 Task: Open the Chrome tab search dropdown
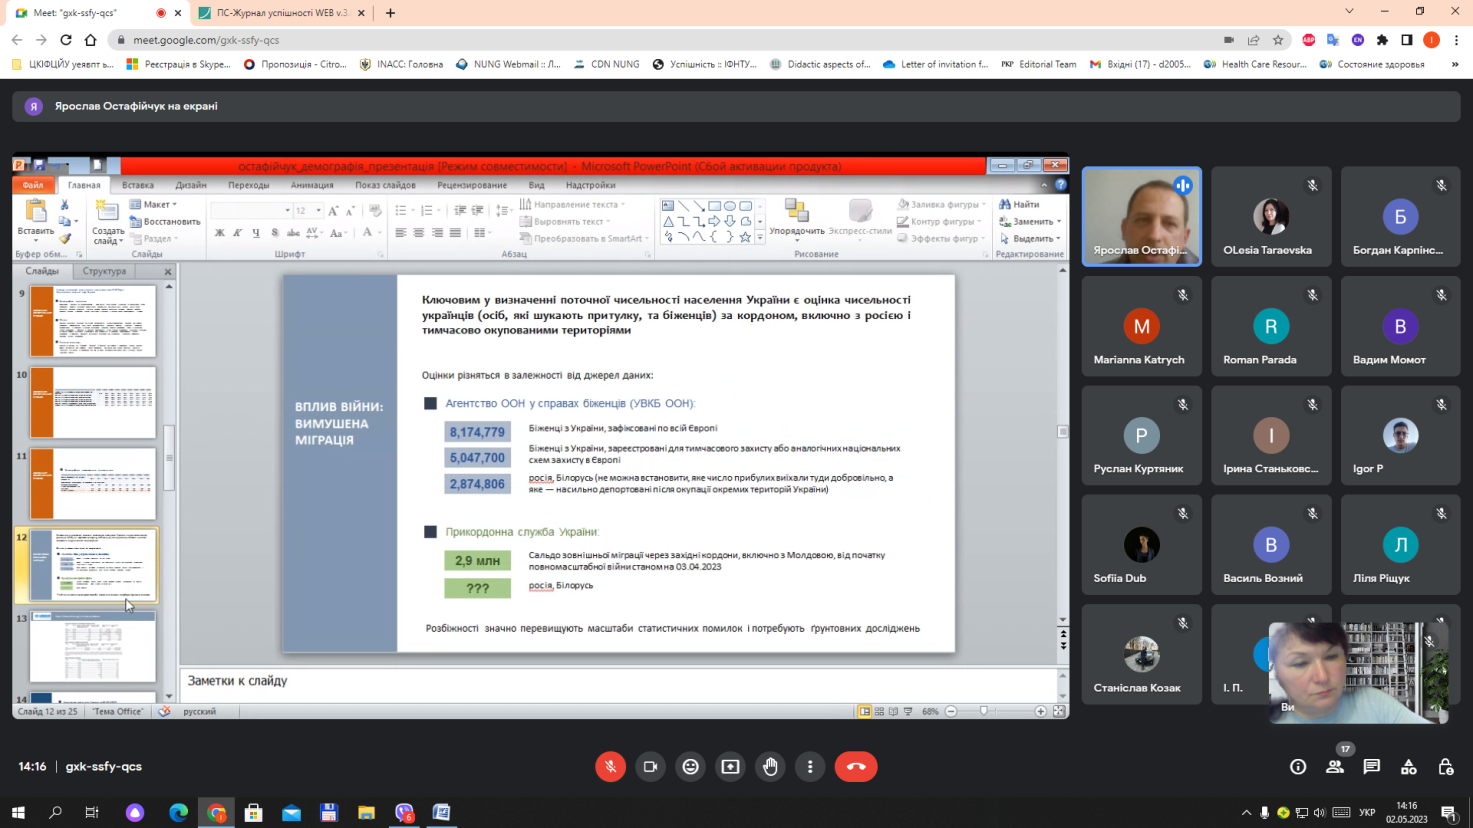click(x=1349, y=12)
